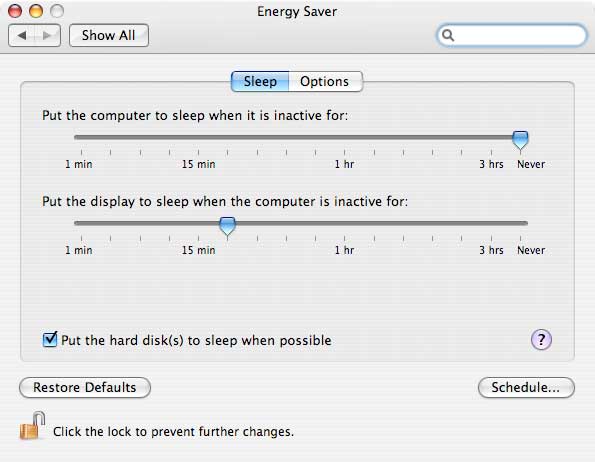This screenshot has width=595, height=462.
Task: Click the Restore Defaults button
Action: coord(85,387)
